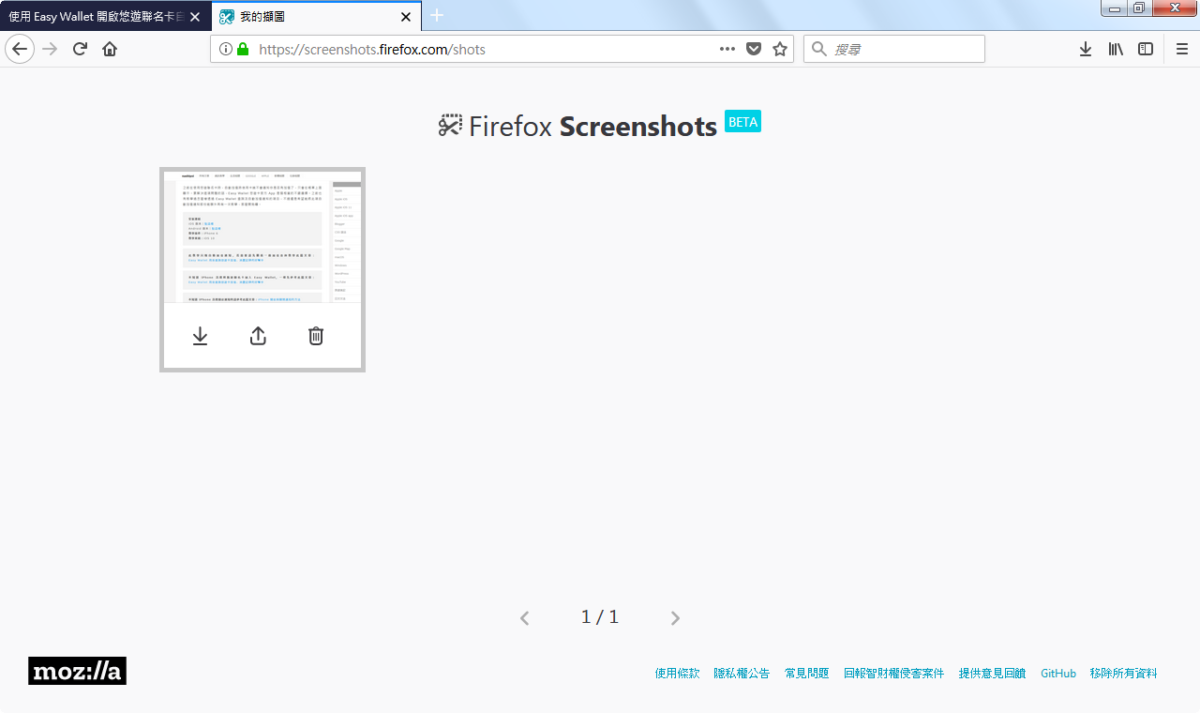Image resolution: width=1200 pixels, height=713 pixels.
Task: Toggle the sidebar view
Action: (x=1146, y=49)
